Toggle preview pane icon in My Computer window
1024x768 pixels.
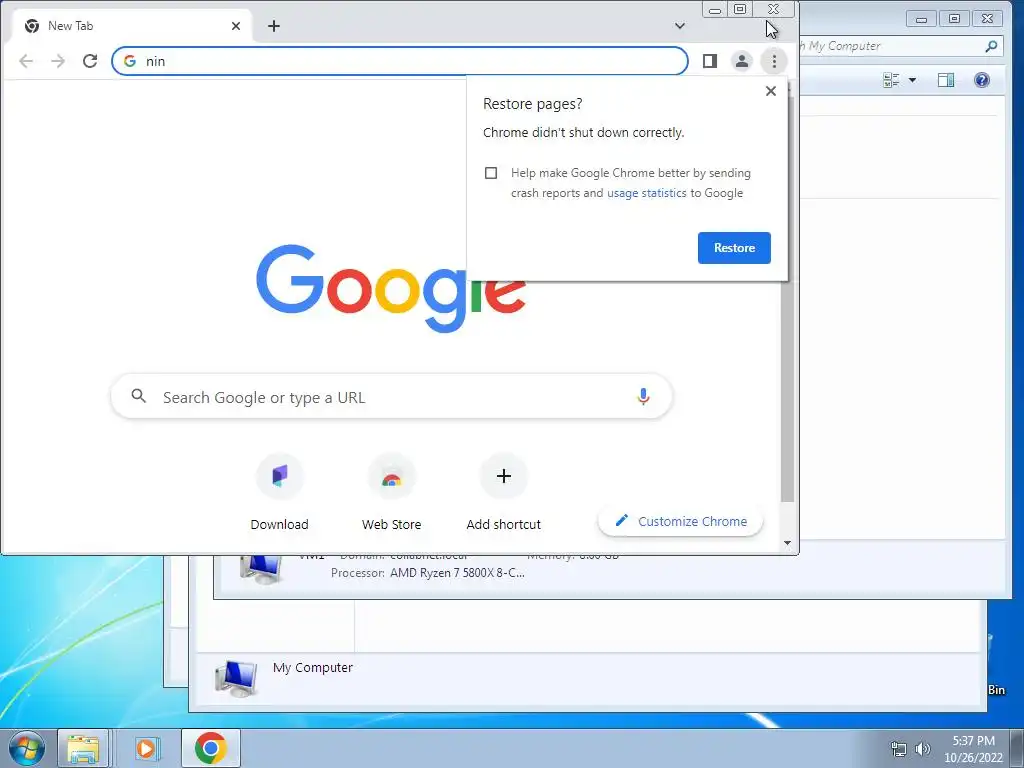pos(946,80)
